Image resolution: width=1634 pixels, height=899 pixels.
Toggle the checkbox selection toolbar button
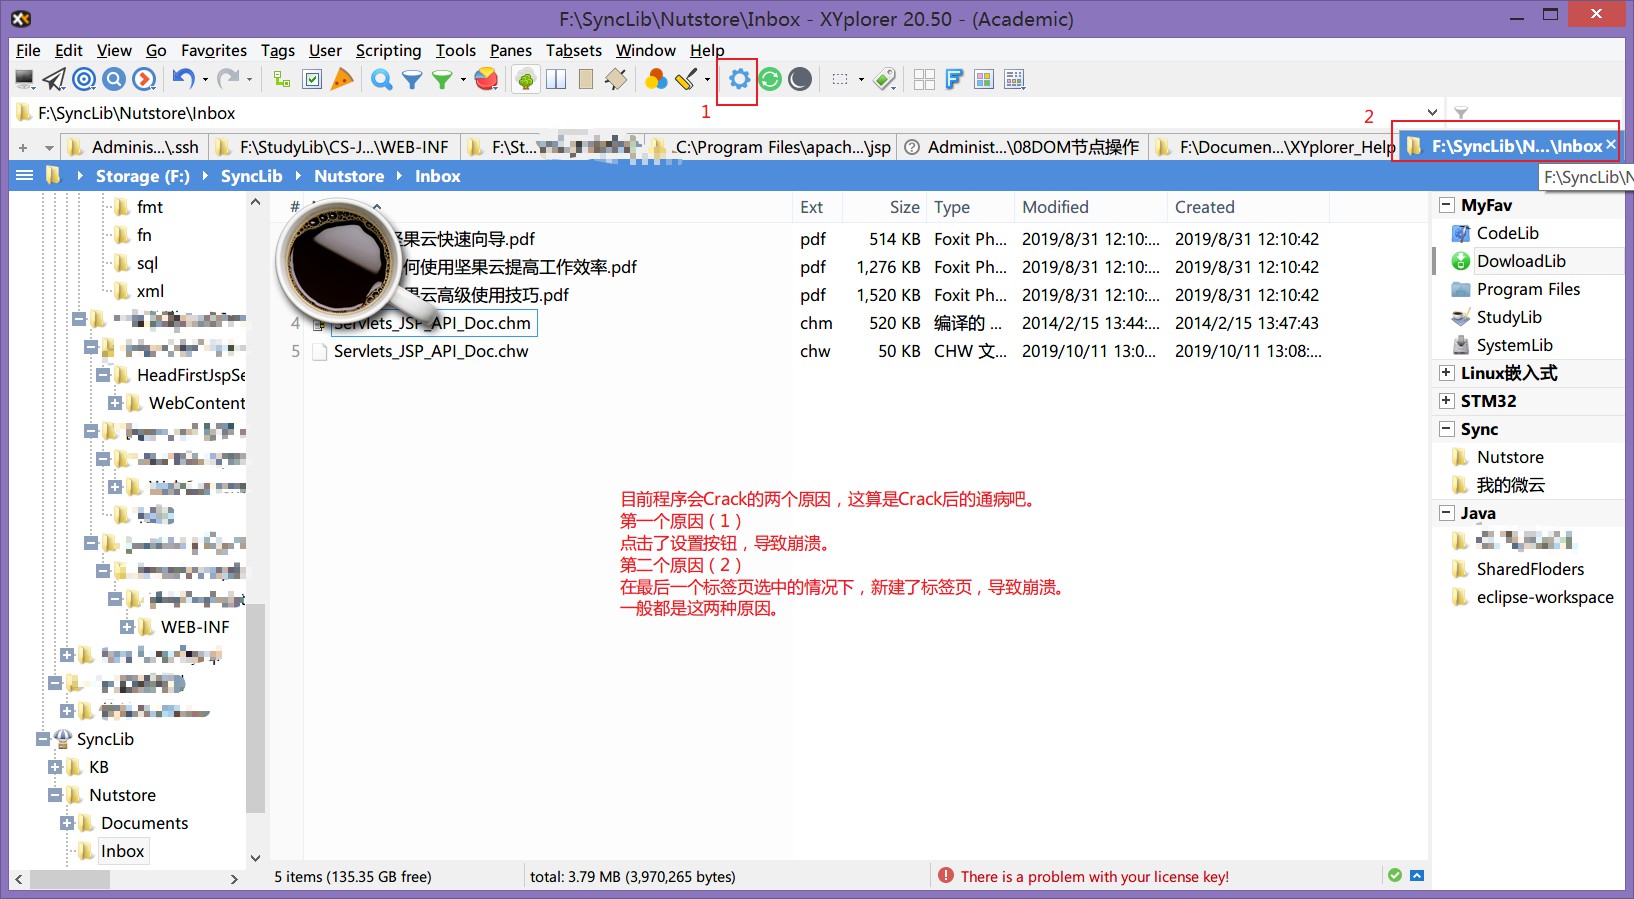click(312, 79)
